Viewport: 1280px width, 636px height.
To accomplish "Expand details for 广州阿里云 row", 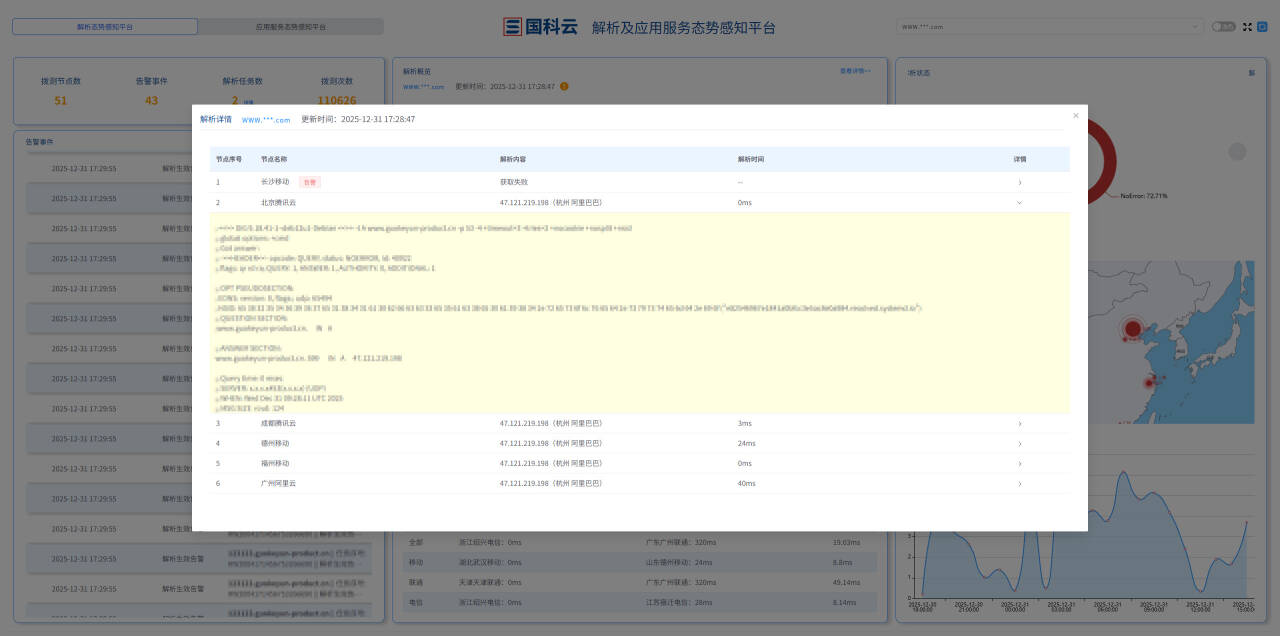I will (x=1019, y=484).
